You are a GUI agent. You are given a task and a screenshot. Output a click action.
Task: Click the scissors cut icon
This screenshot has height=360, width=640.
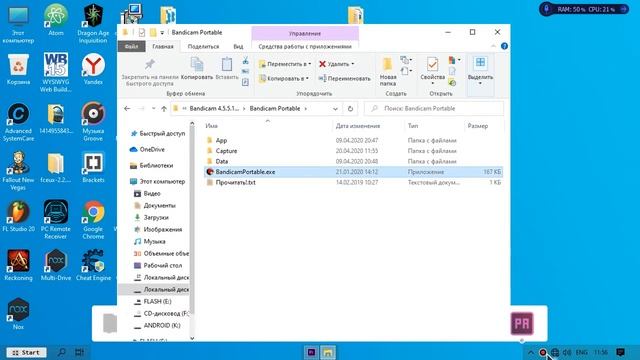pos(245,61)
